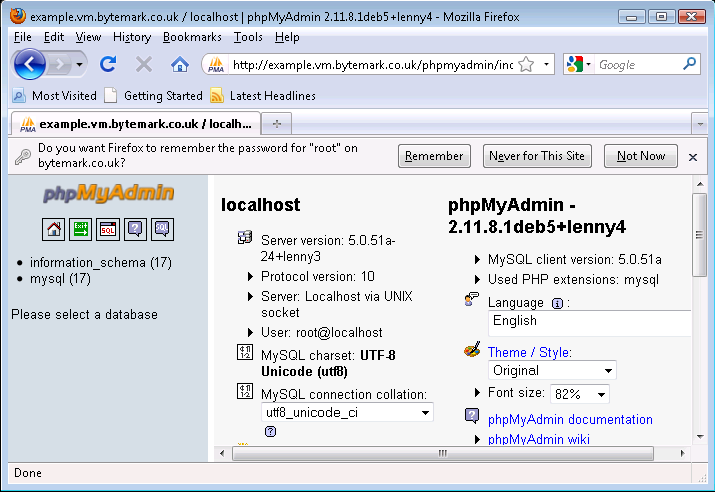This screenshot has height=492, width=715.
Task: Open the address bar history dropdown arrow
Action: [x=546, y=64]
